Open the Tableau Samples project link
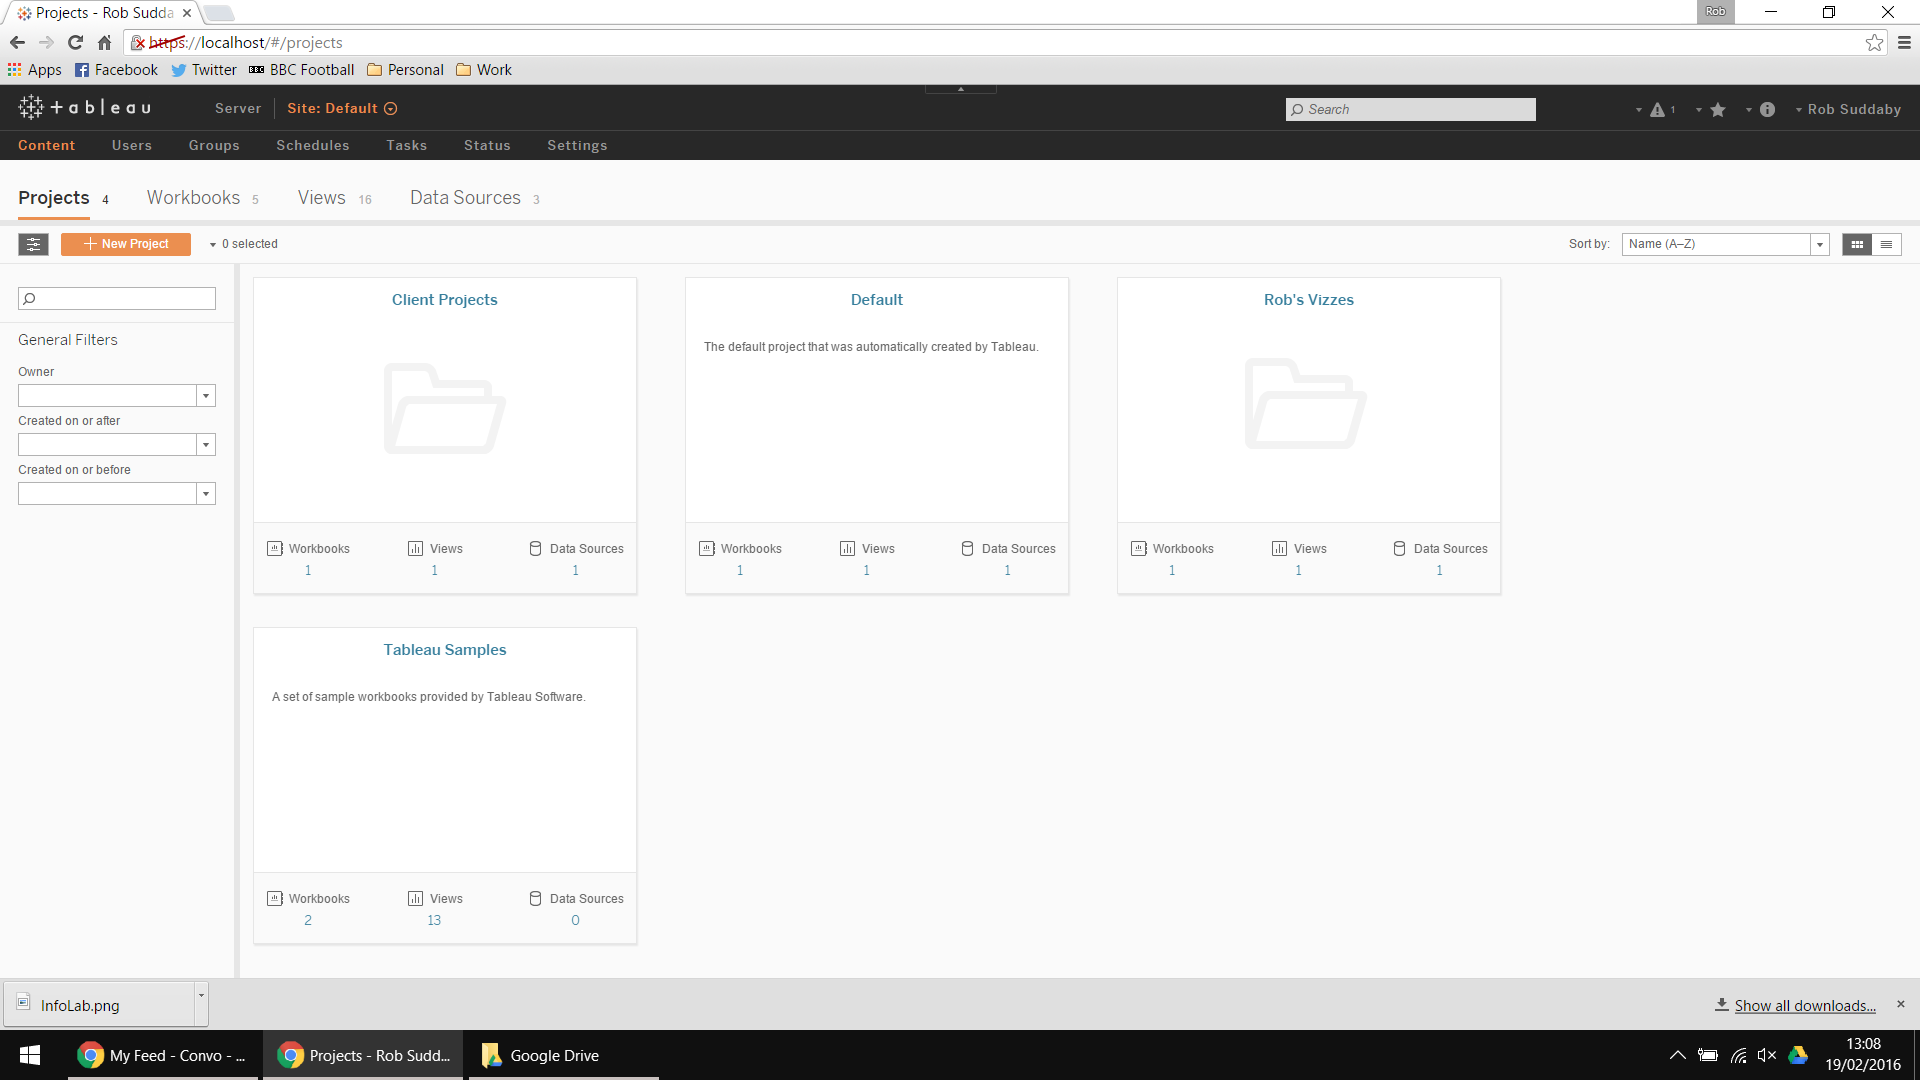This screenshot has width=1920, height=1080. [x=445, y=650]
